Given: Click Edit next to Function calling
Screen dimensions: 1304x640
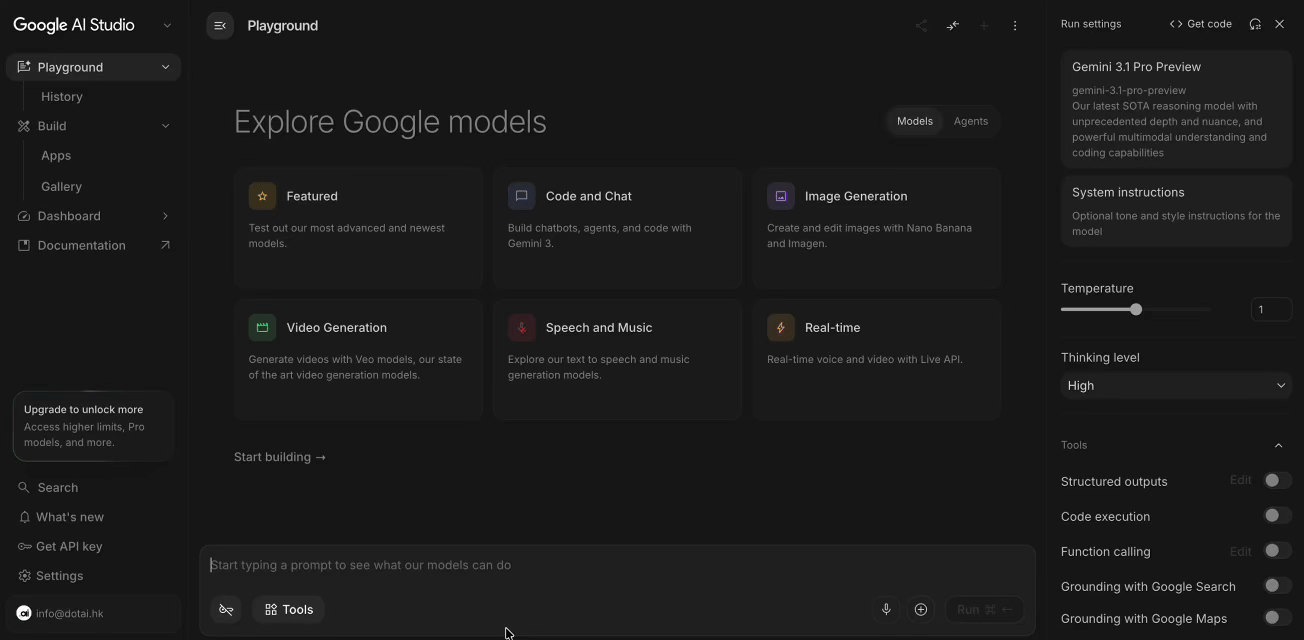Looking at the screenshot, I should click(1240, 551).
